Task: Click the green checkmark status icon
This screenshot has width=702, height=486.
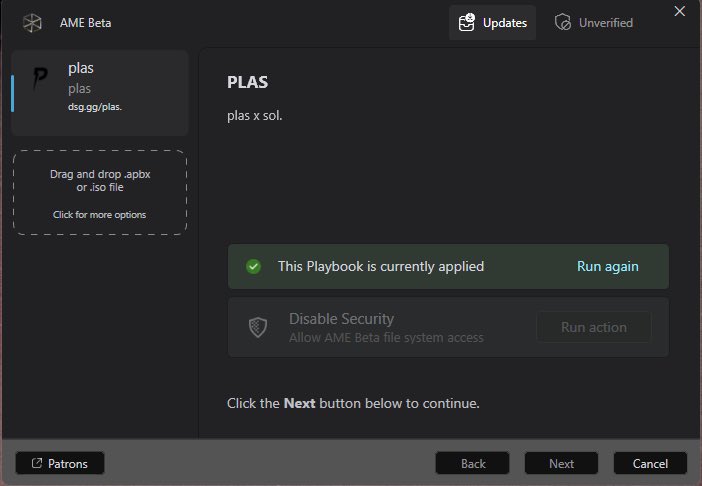Action: [x=253, y=266]
